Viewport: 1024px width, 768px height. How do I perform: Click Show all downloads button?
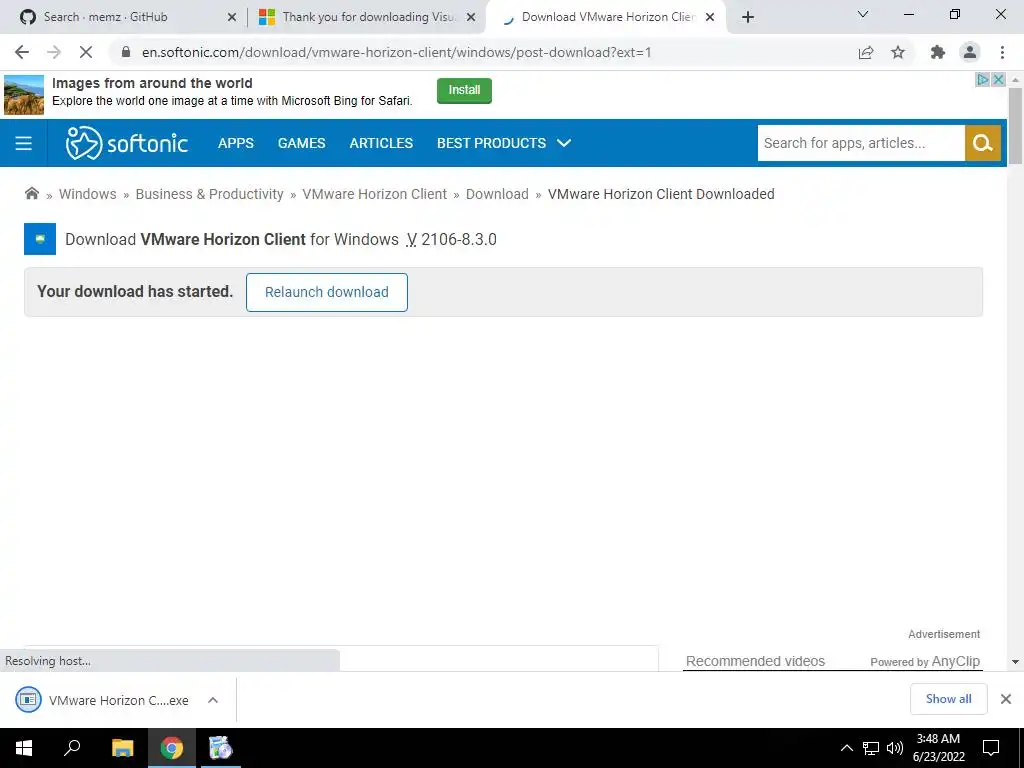point(948,699)
